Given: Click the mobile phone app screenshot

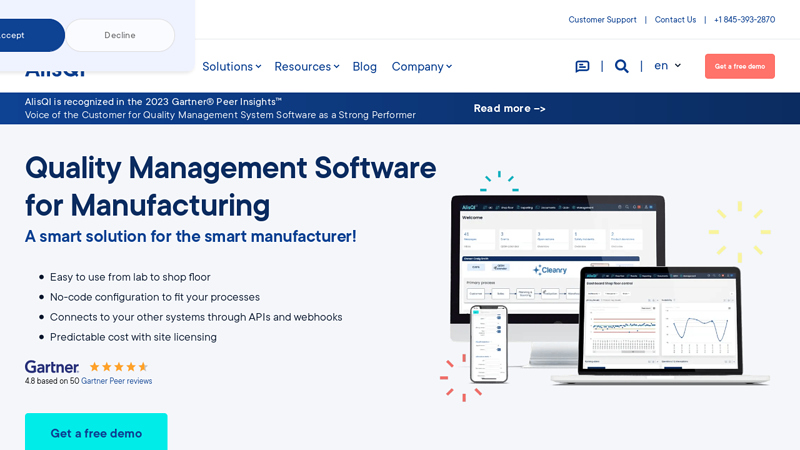Looking at the screenshot, I should tap(489, 343).
